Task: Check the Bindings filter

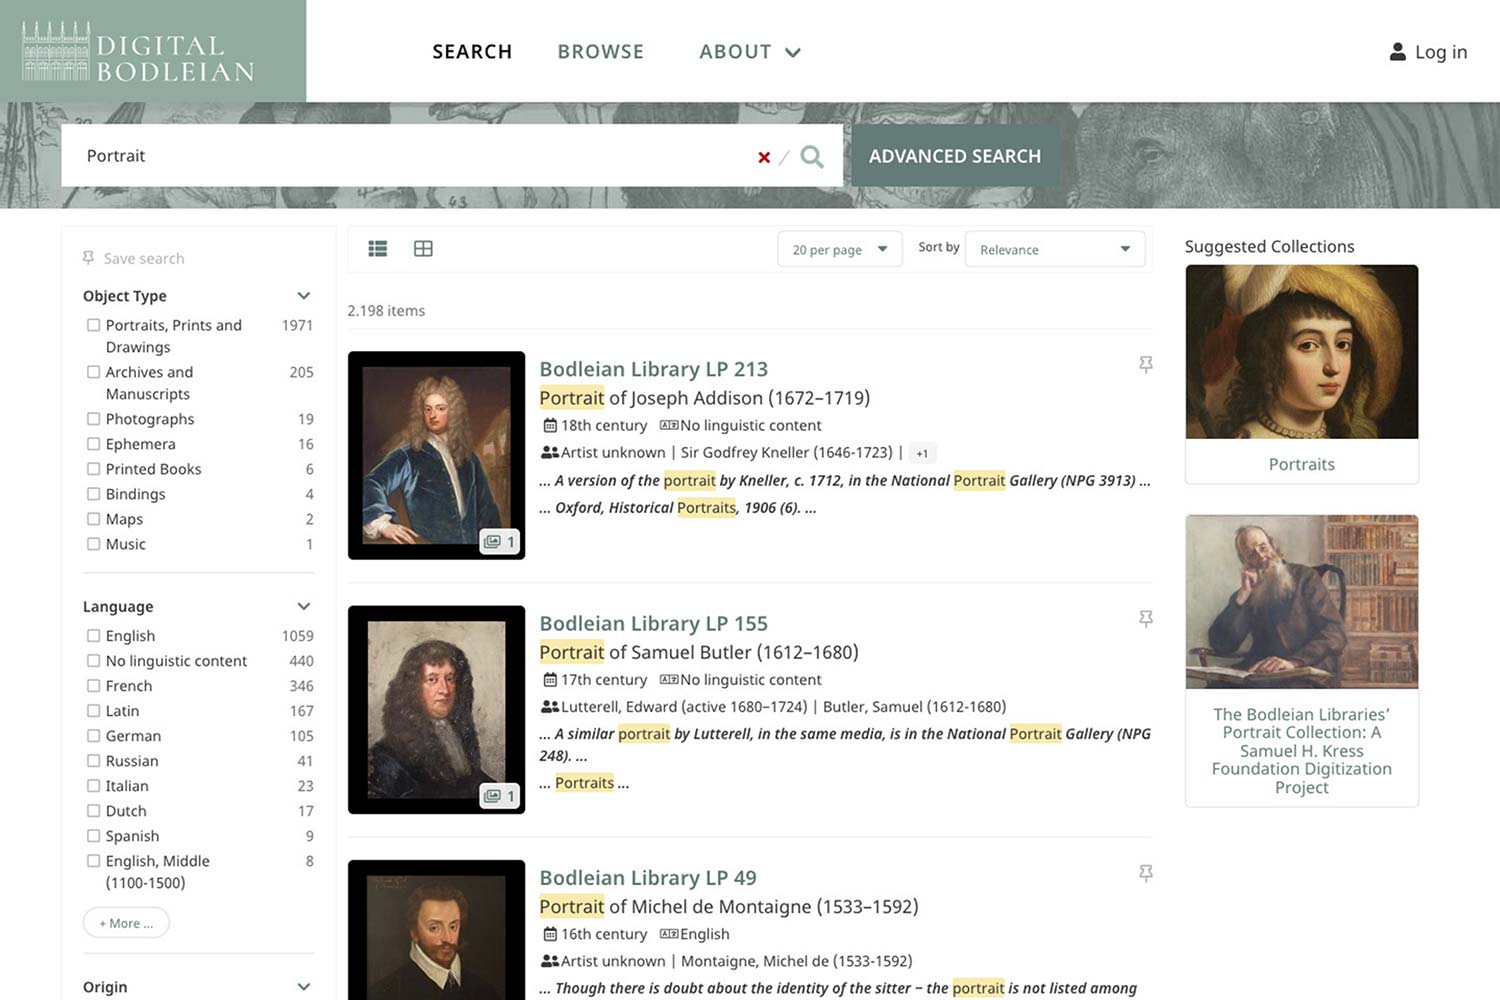Action: tap(93, 494)
